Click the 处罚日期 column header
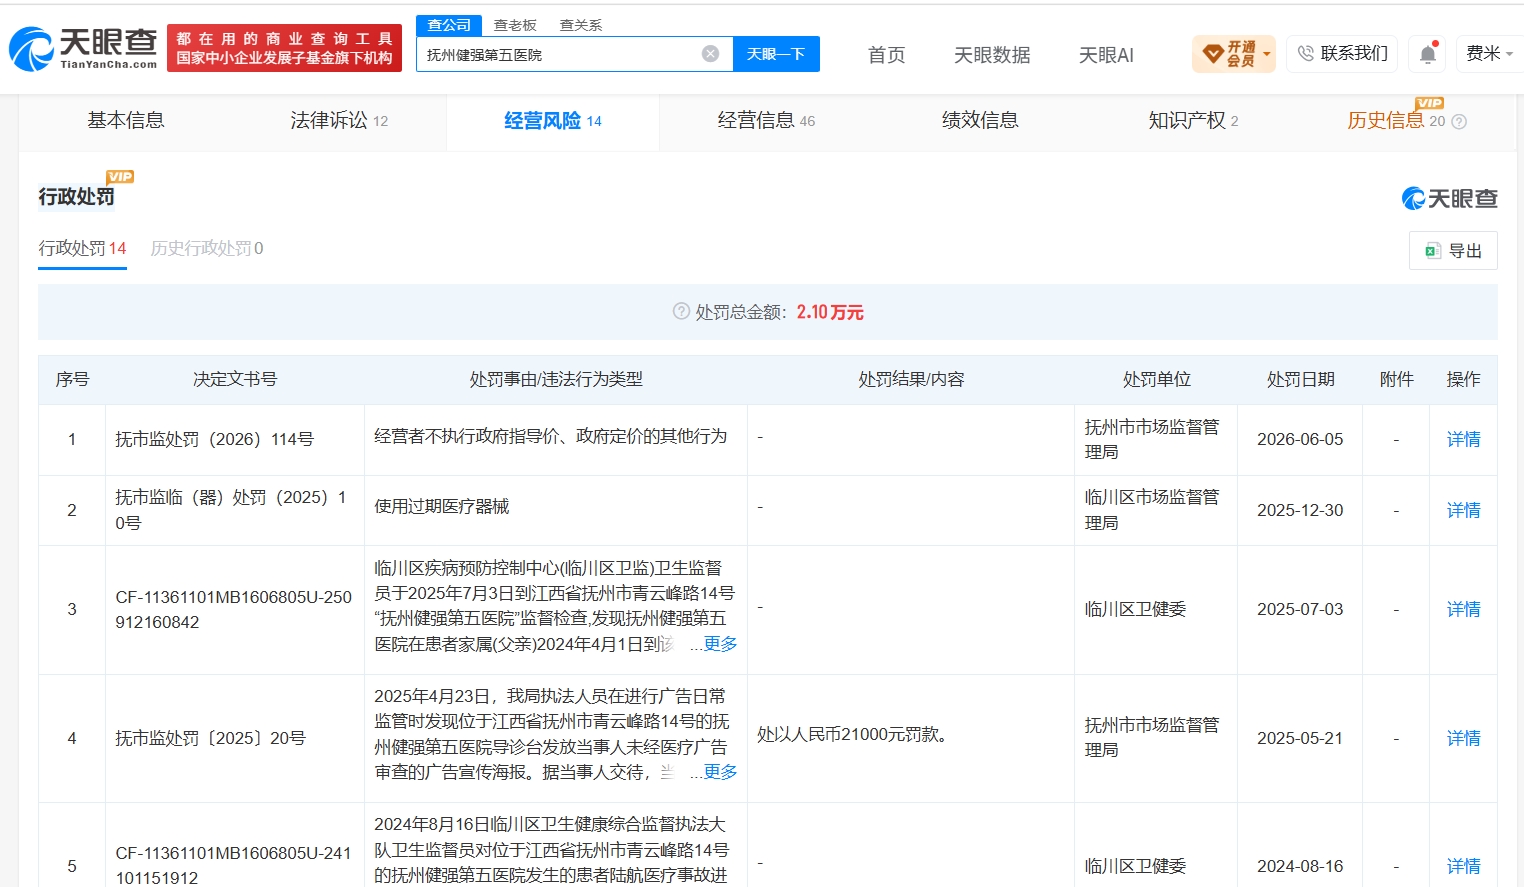1524x887 pixels. click(x=1300, y=380)
